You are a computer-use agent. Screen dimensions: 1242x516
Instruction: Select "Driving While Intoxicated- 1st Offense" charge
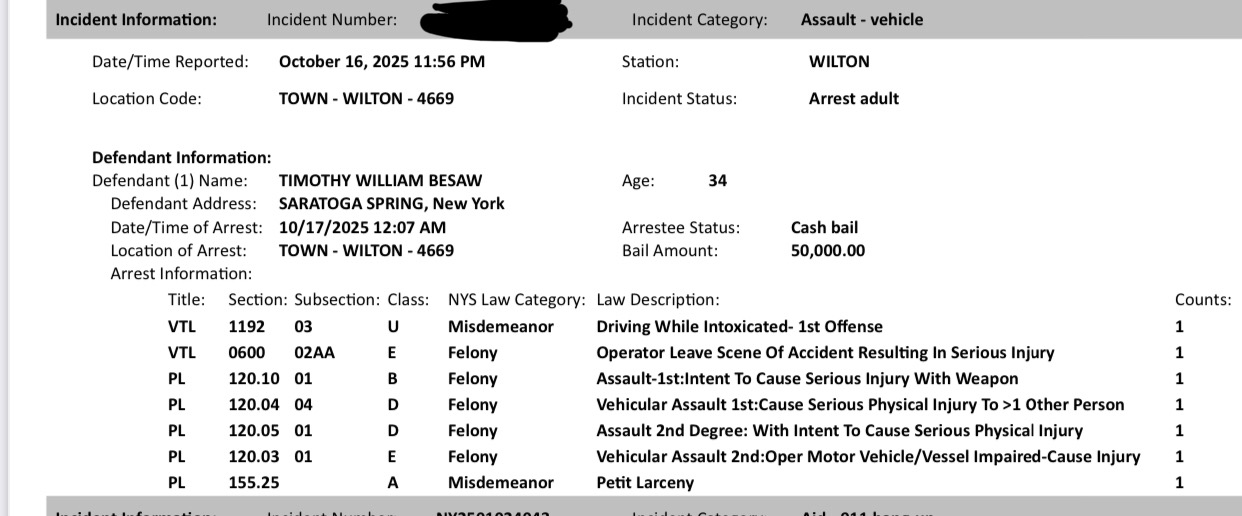[739, 326]
